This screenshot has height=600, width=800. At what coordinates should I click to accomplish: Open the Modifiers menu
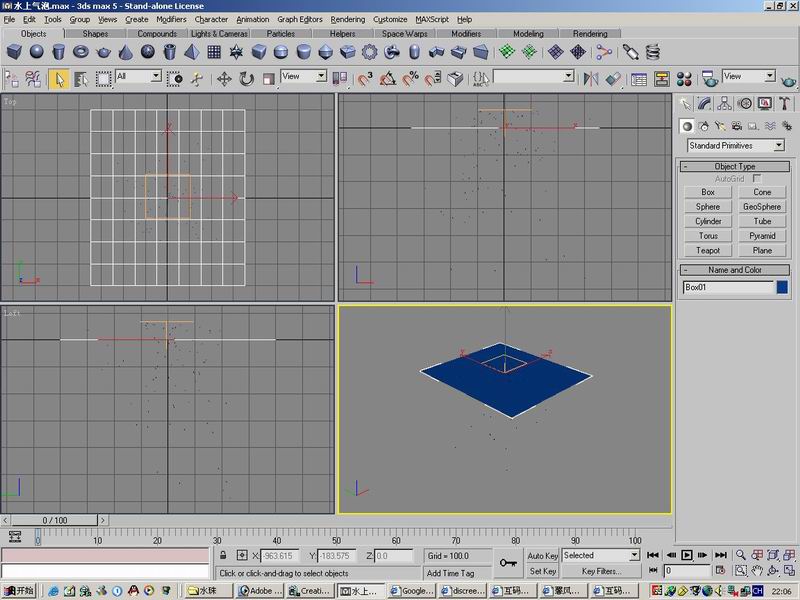point(171,19)
